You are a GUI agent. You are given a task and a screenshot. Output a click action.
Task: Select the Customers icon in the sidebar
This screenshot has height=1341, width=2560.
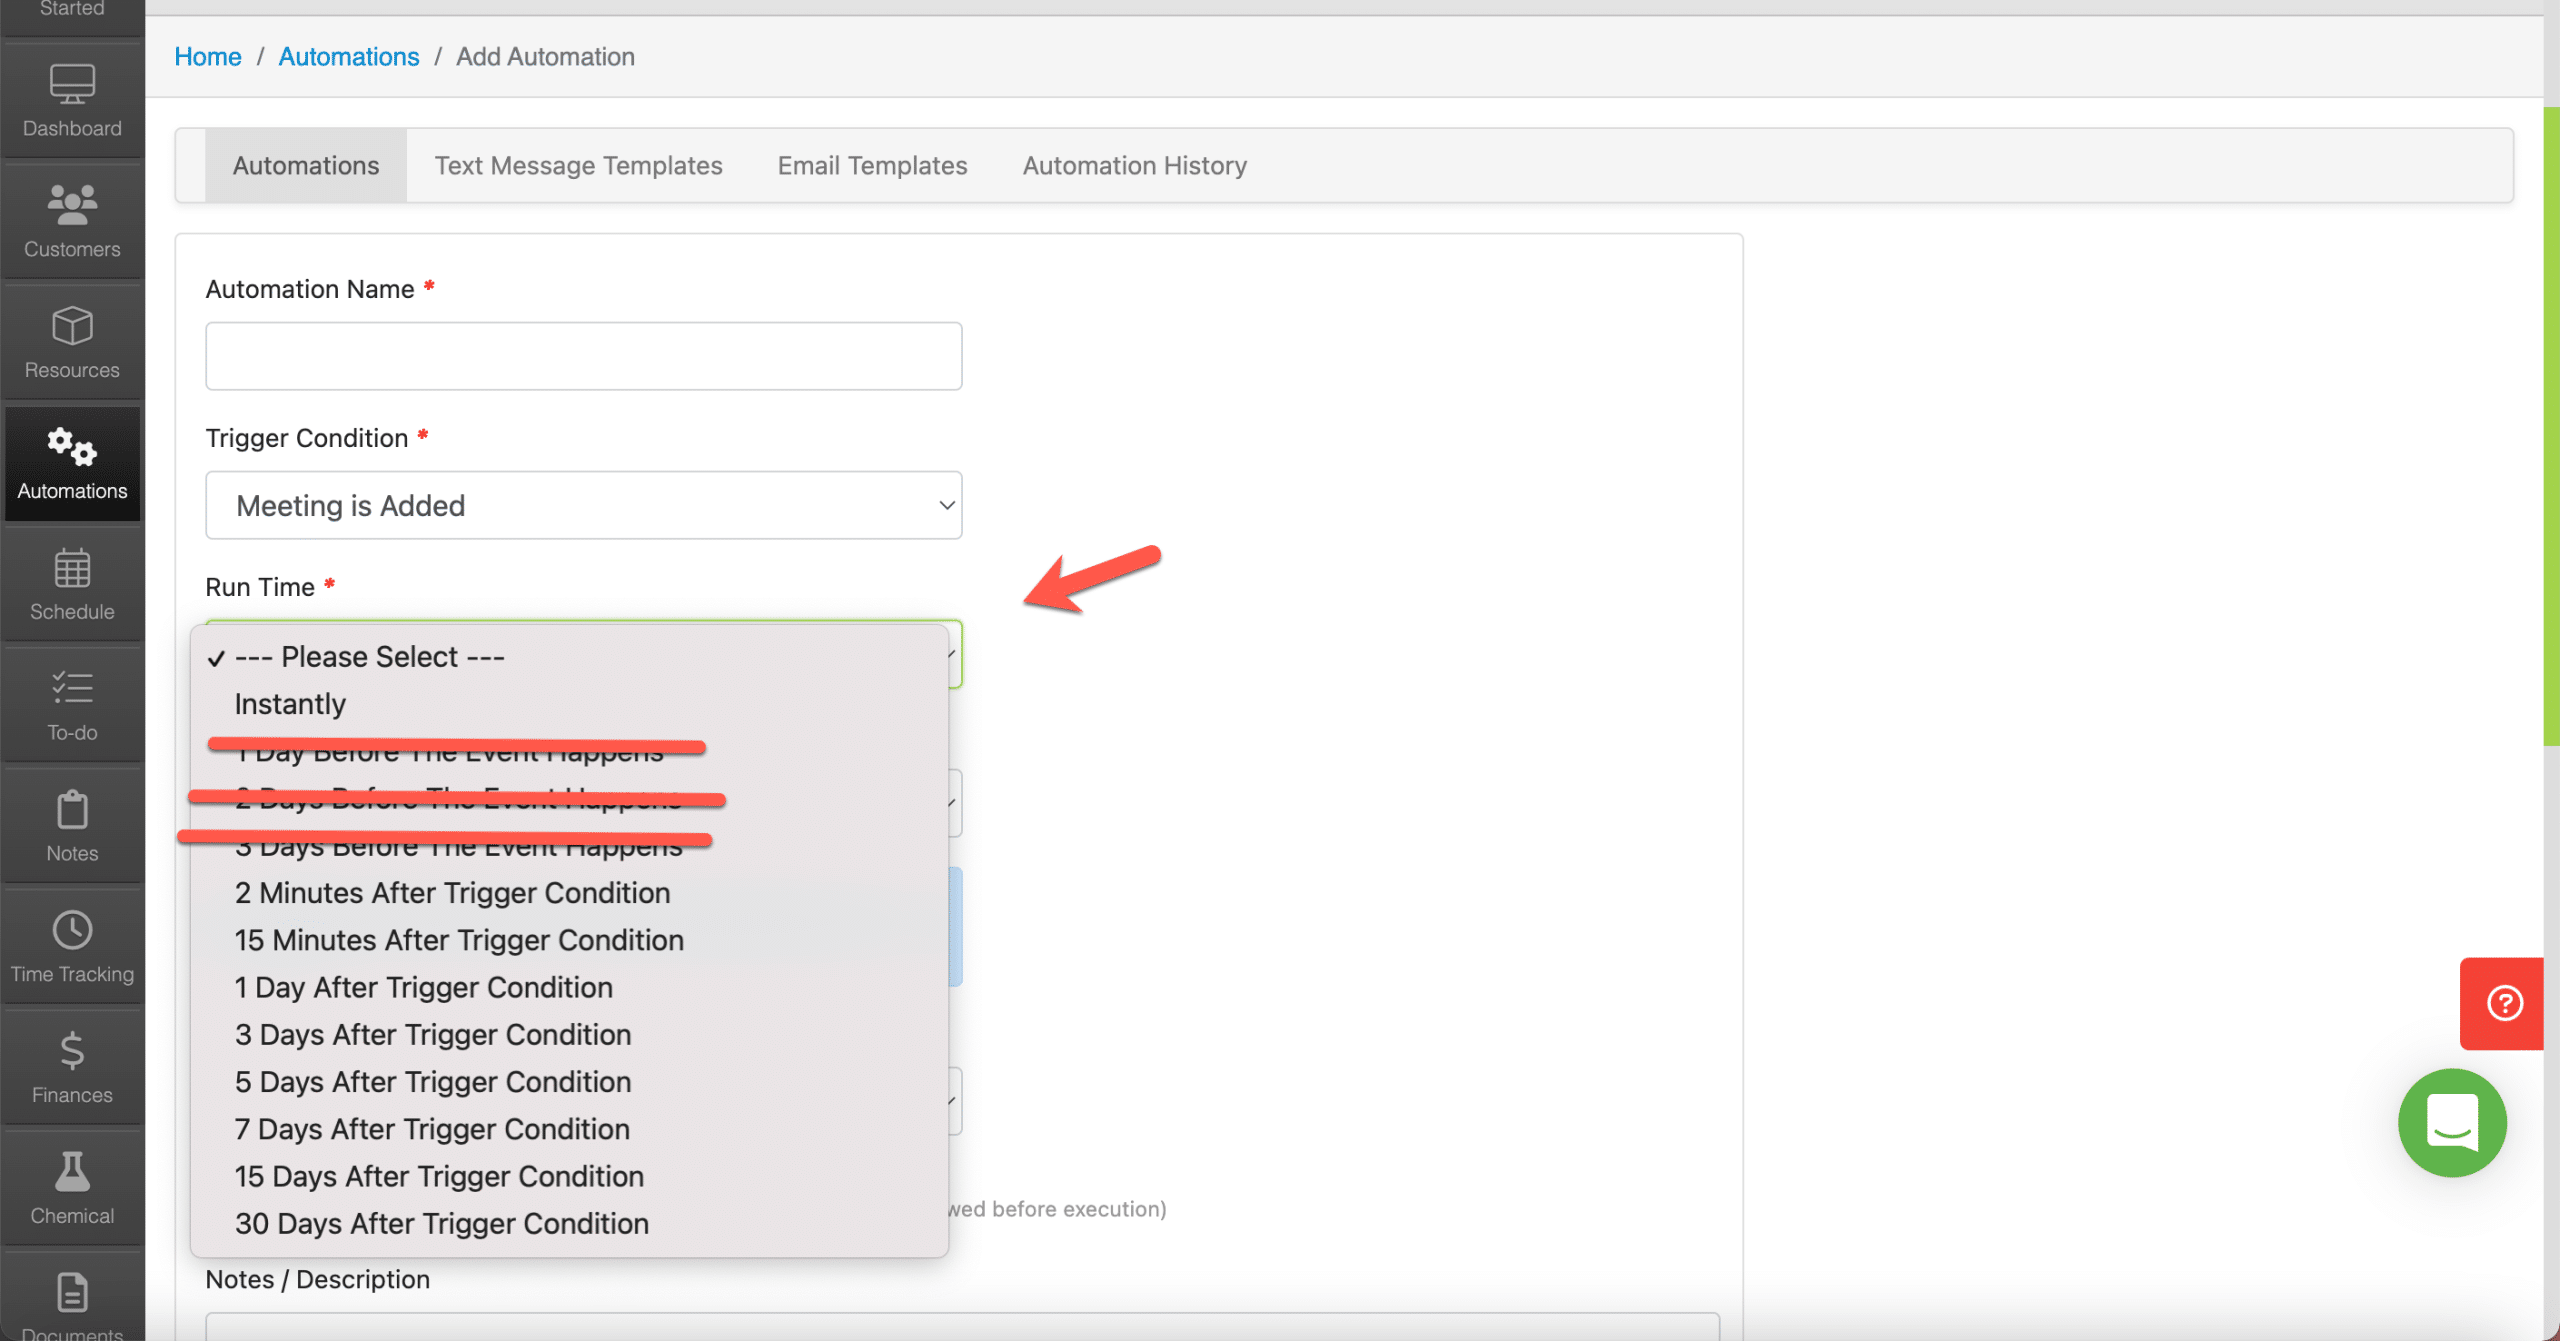tap(71, 220)
